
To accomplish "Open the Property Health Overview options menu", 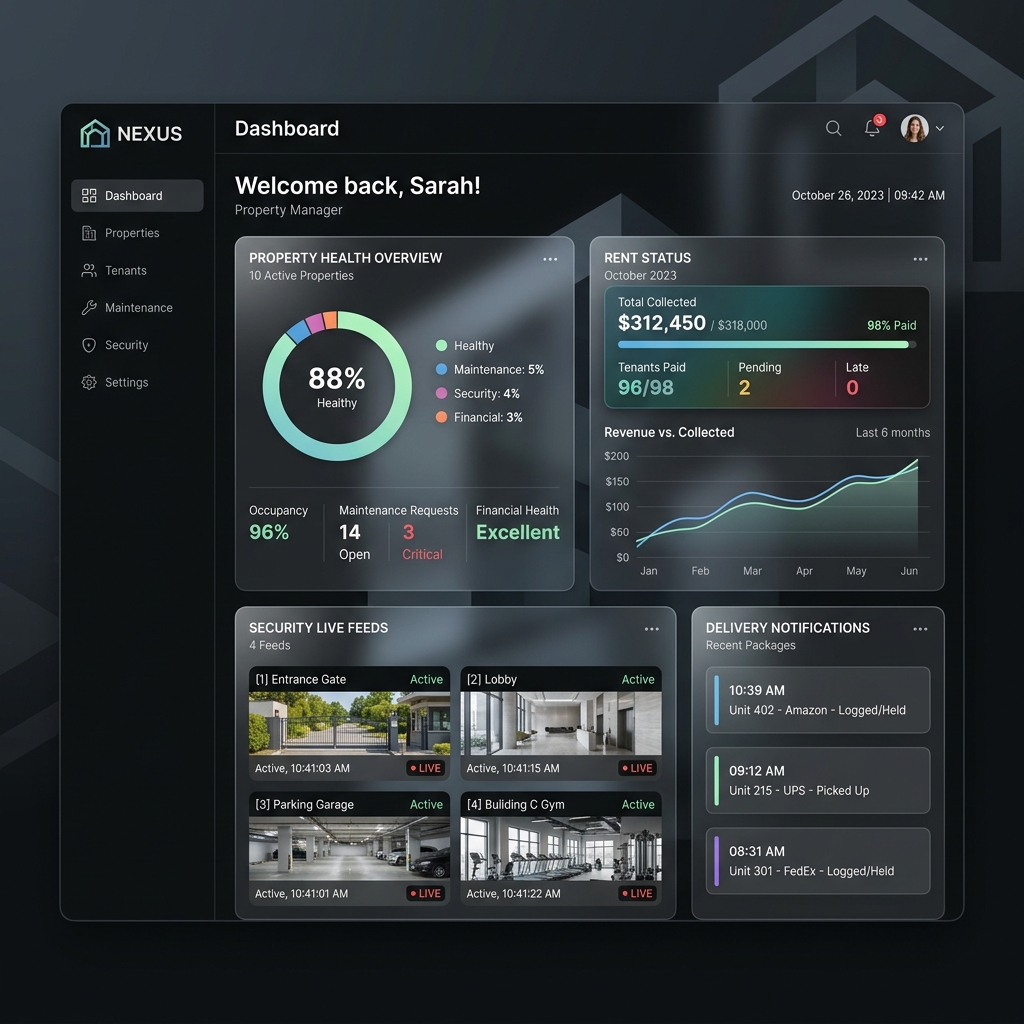I will [x=550, y=258].
